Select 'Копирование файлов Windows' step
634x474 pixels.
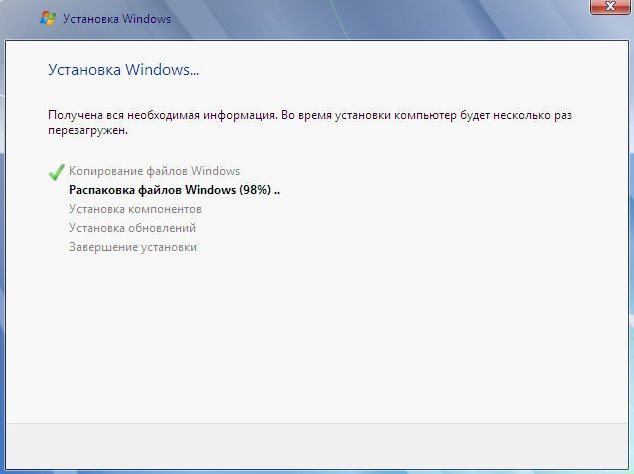tap(154, 171)
